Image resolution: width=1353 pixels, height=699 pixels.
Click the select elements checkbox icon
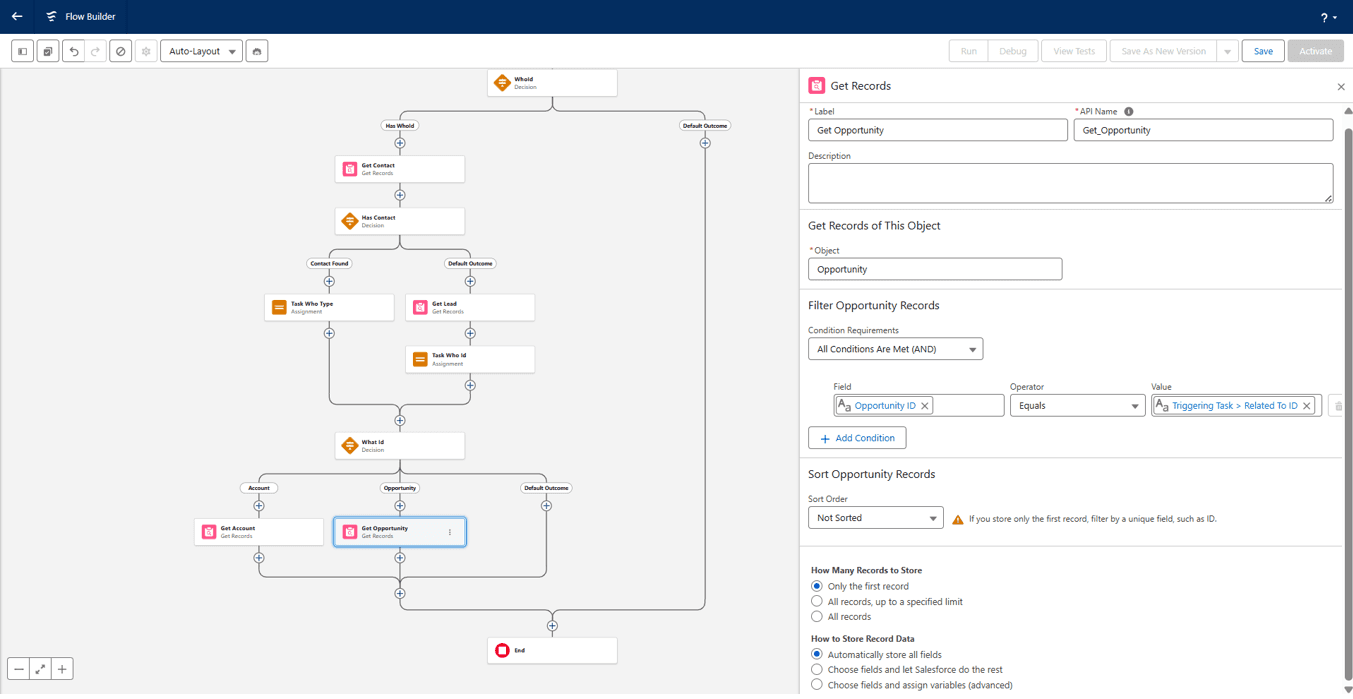[48, 51]
